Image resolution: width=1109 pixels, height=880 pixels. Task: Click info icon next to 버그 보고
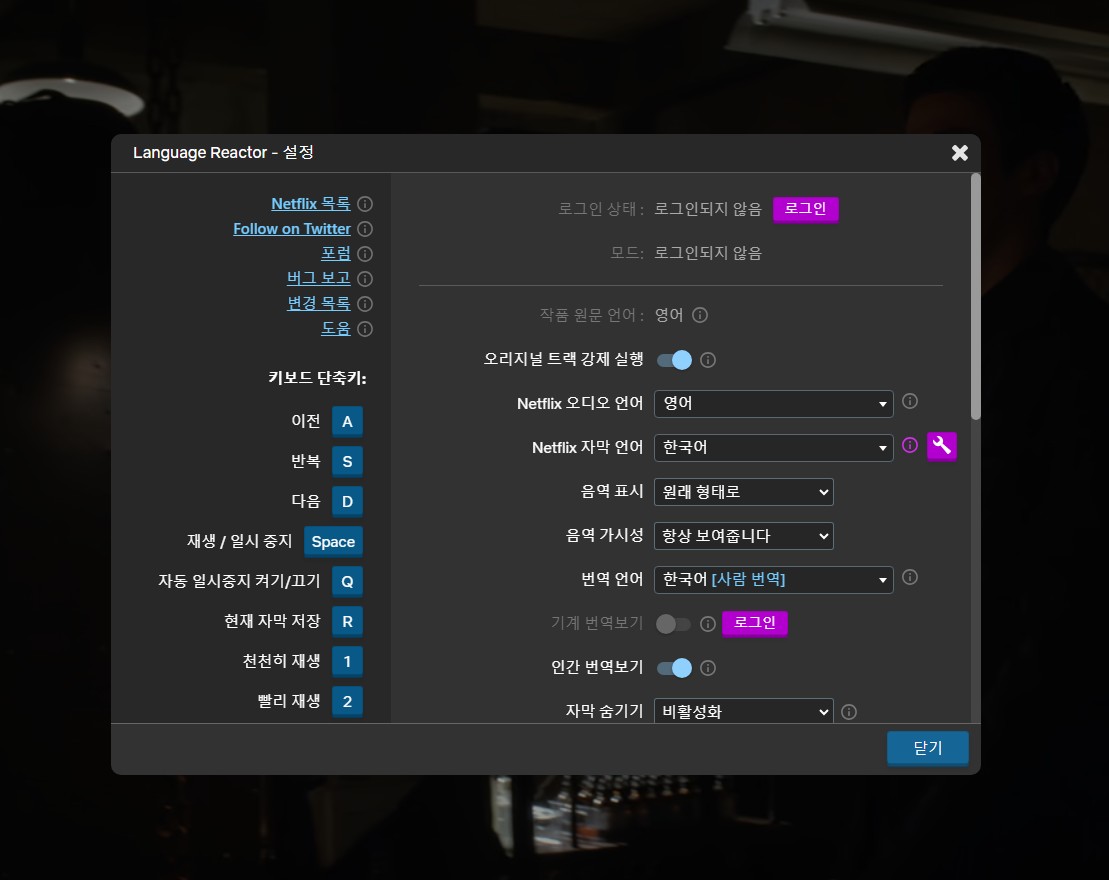tap(365, 279)
